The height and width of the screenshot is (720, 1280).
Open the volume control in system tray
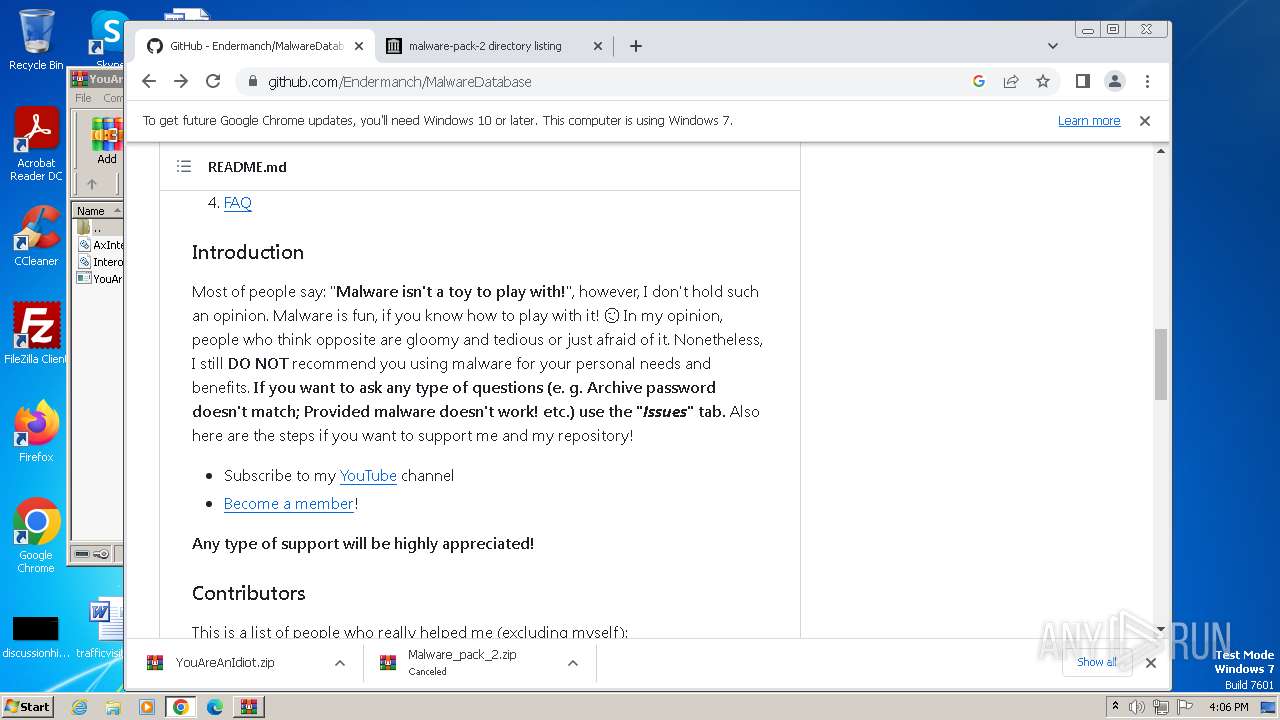coord(1137,707)
